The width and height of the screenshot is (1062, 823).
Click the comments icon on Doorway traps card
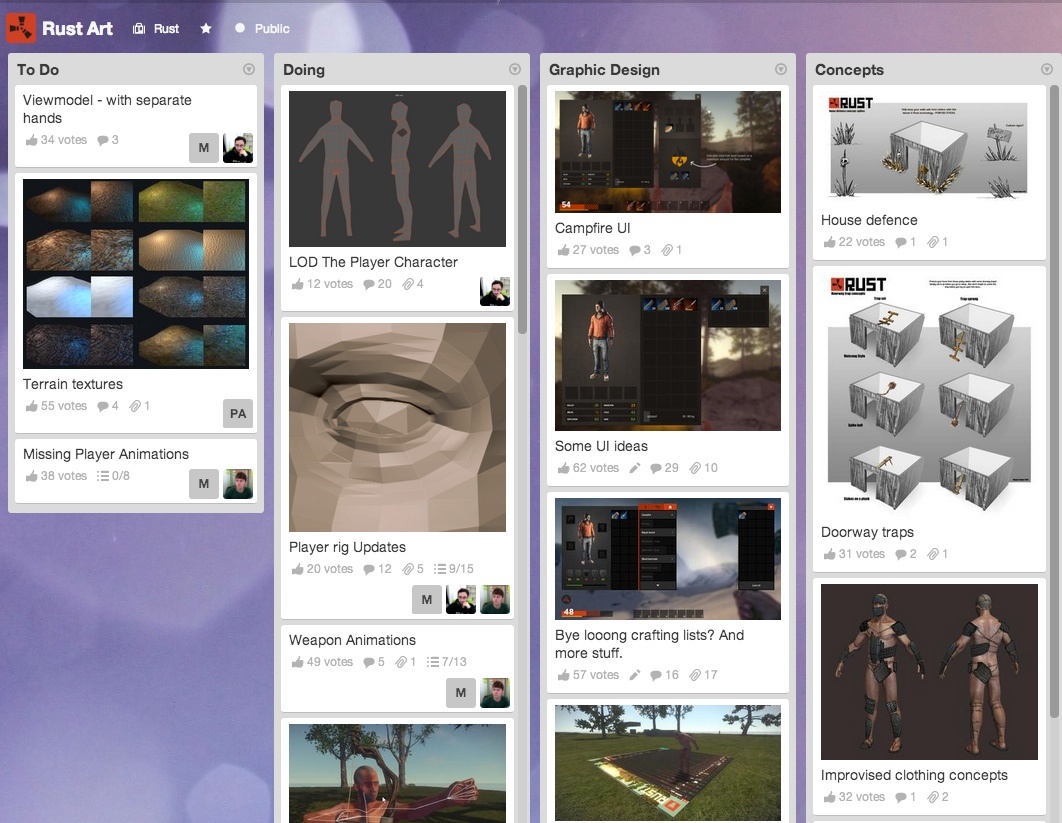pos(901,554)
